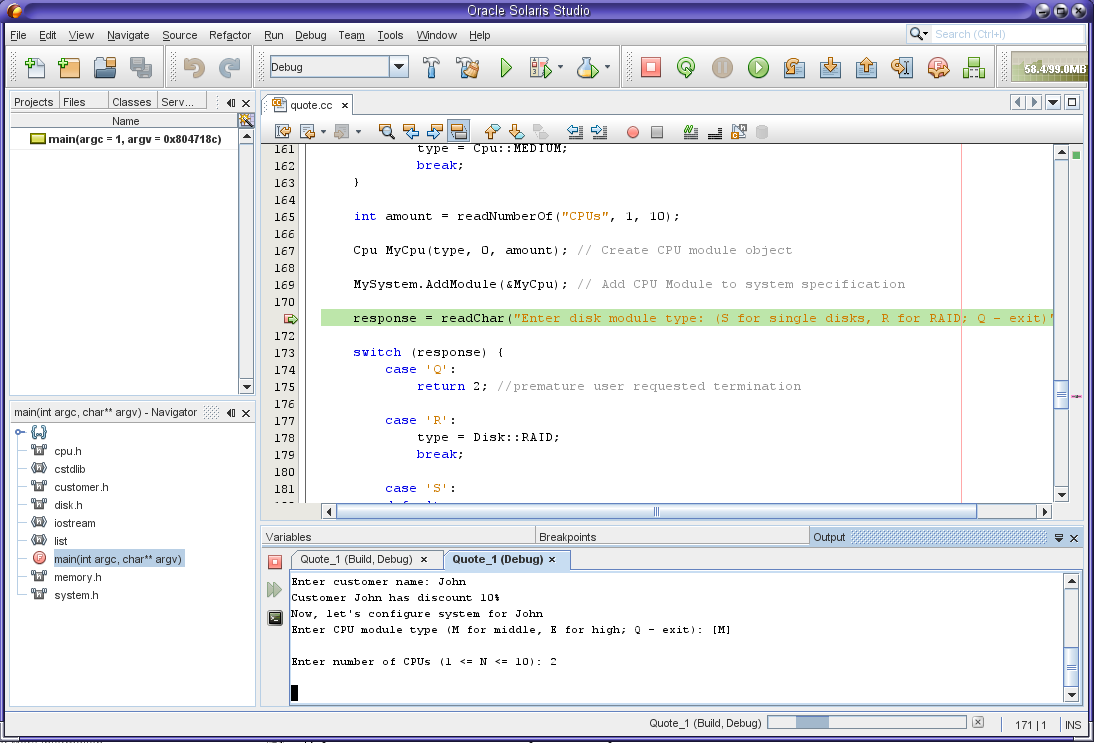Open the Breakpoints panel
This screenshot has width=1094, height=743.
tap(568, 537)
